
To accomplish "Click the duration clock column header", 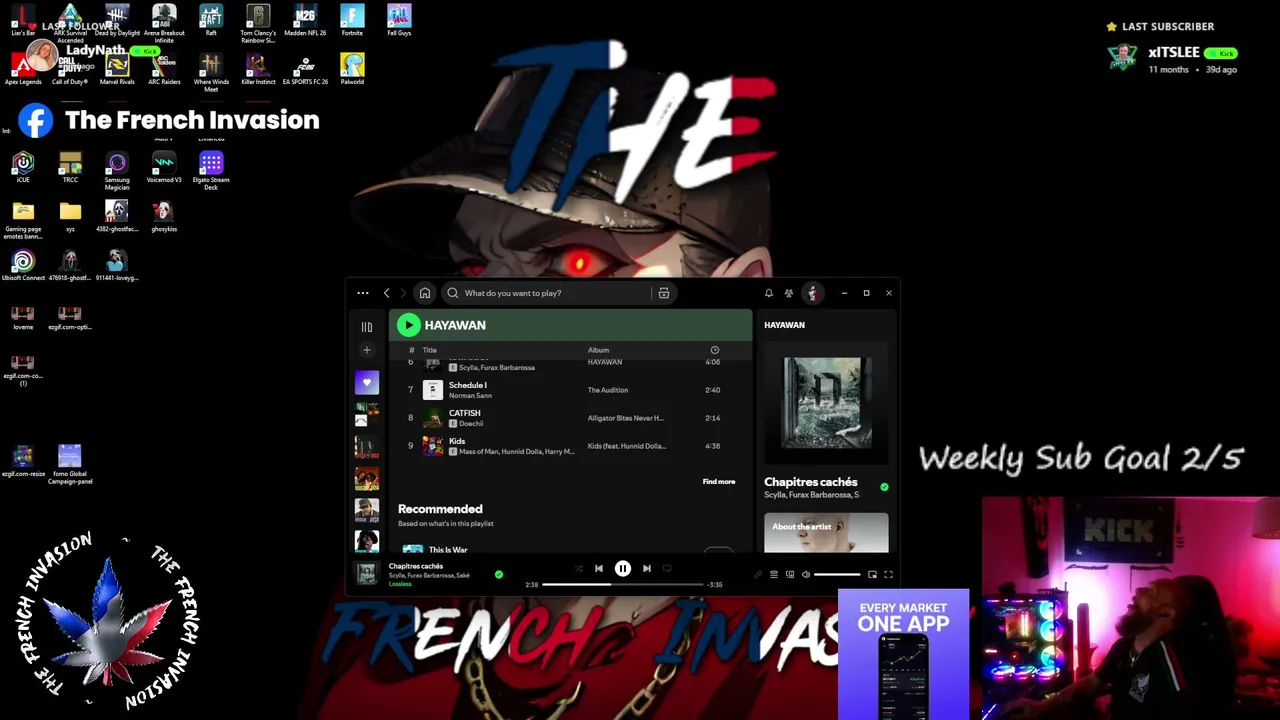I will click(x=714, y=350).
